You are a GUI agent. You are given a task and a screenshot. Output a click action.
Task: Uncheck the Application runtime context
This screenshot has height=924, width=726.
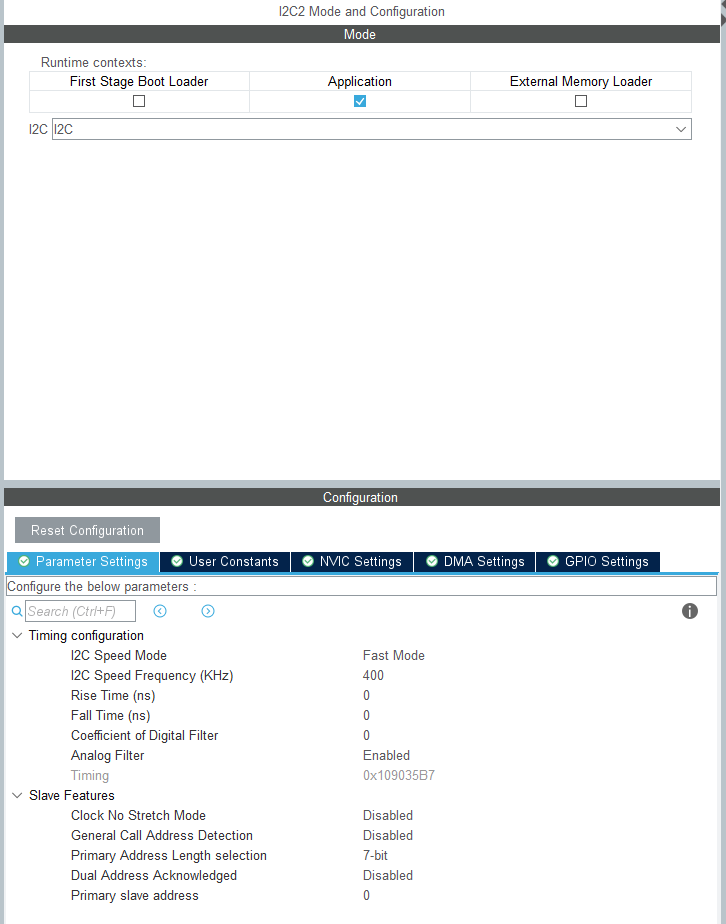pos(359,101)
